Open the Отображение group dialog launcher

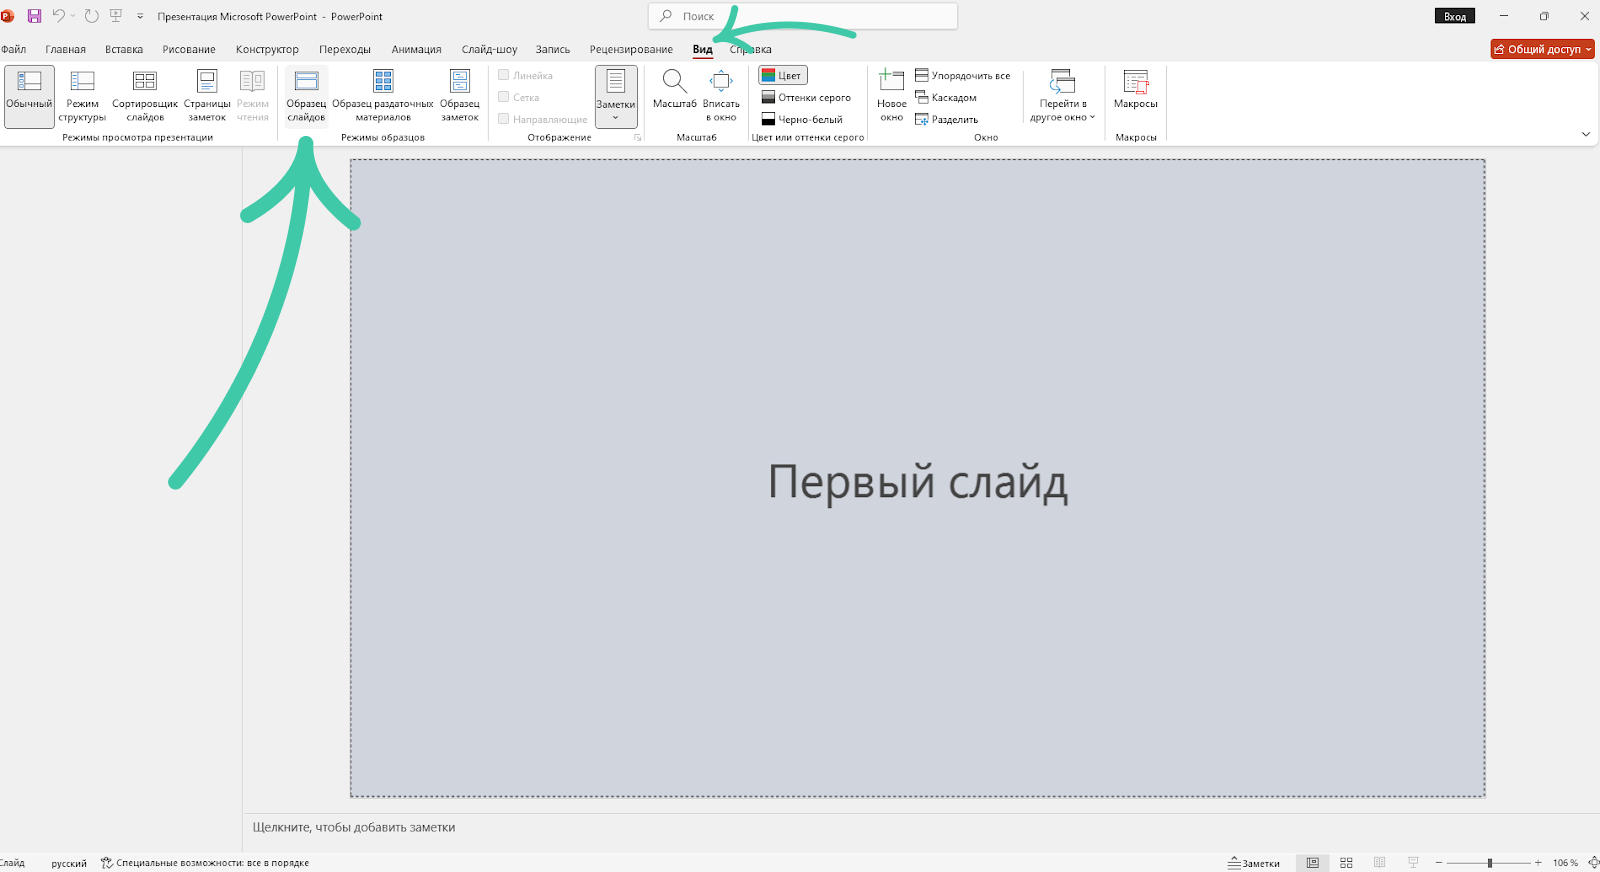pos(637,138)
